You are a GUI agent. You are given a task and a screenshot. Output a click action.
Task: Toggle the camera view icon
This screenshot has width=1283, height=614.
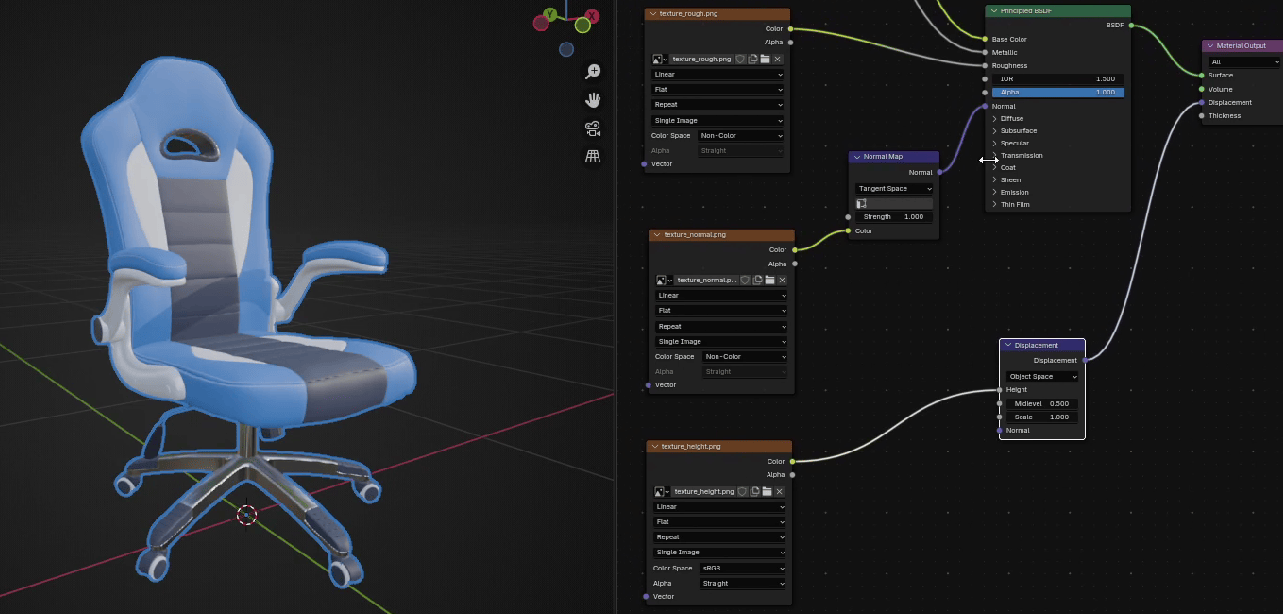593,128
